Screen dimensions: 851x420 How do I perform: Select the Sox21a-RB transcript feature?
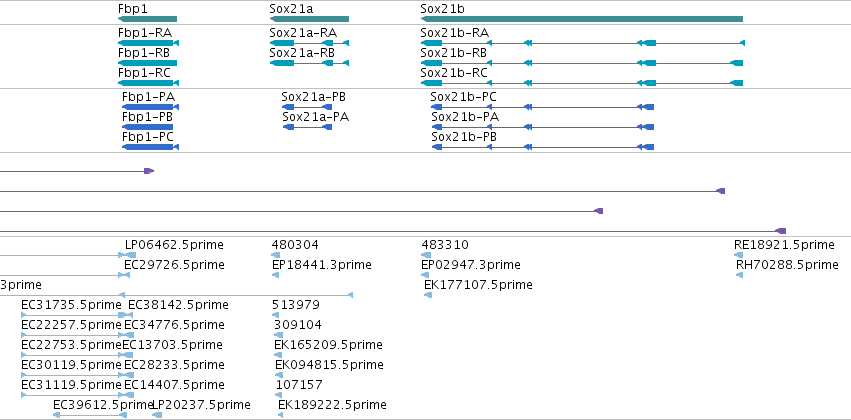[x=309, y=63]
